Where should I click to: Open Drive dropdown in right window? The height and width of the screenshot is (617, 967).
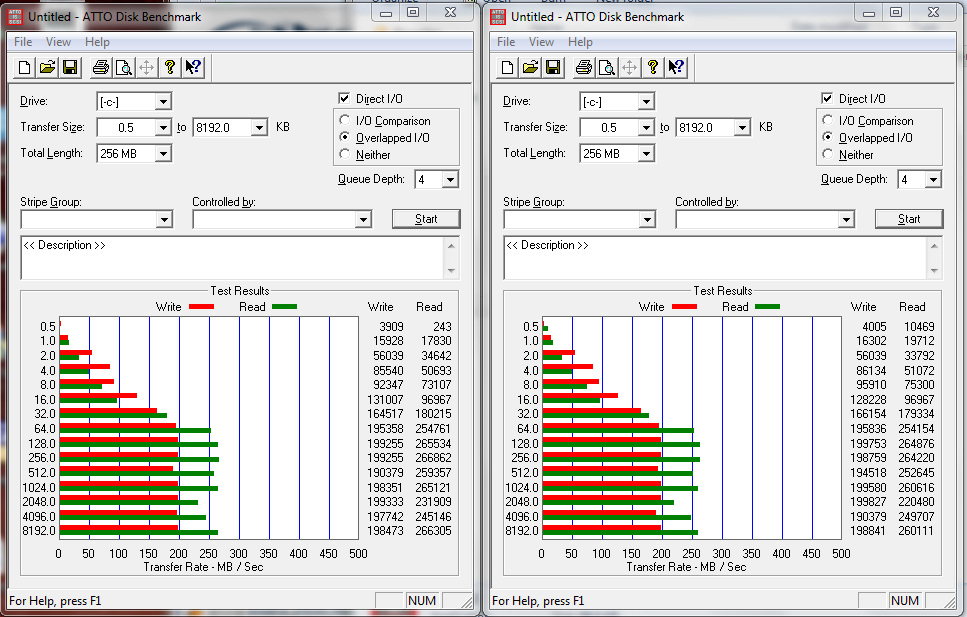(x=646, y=101)
